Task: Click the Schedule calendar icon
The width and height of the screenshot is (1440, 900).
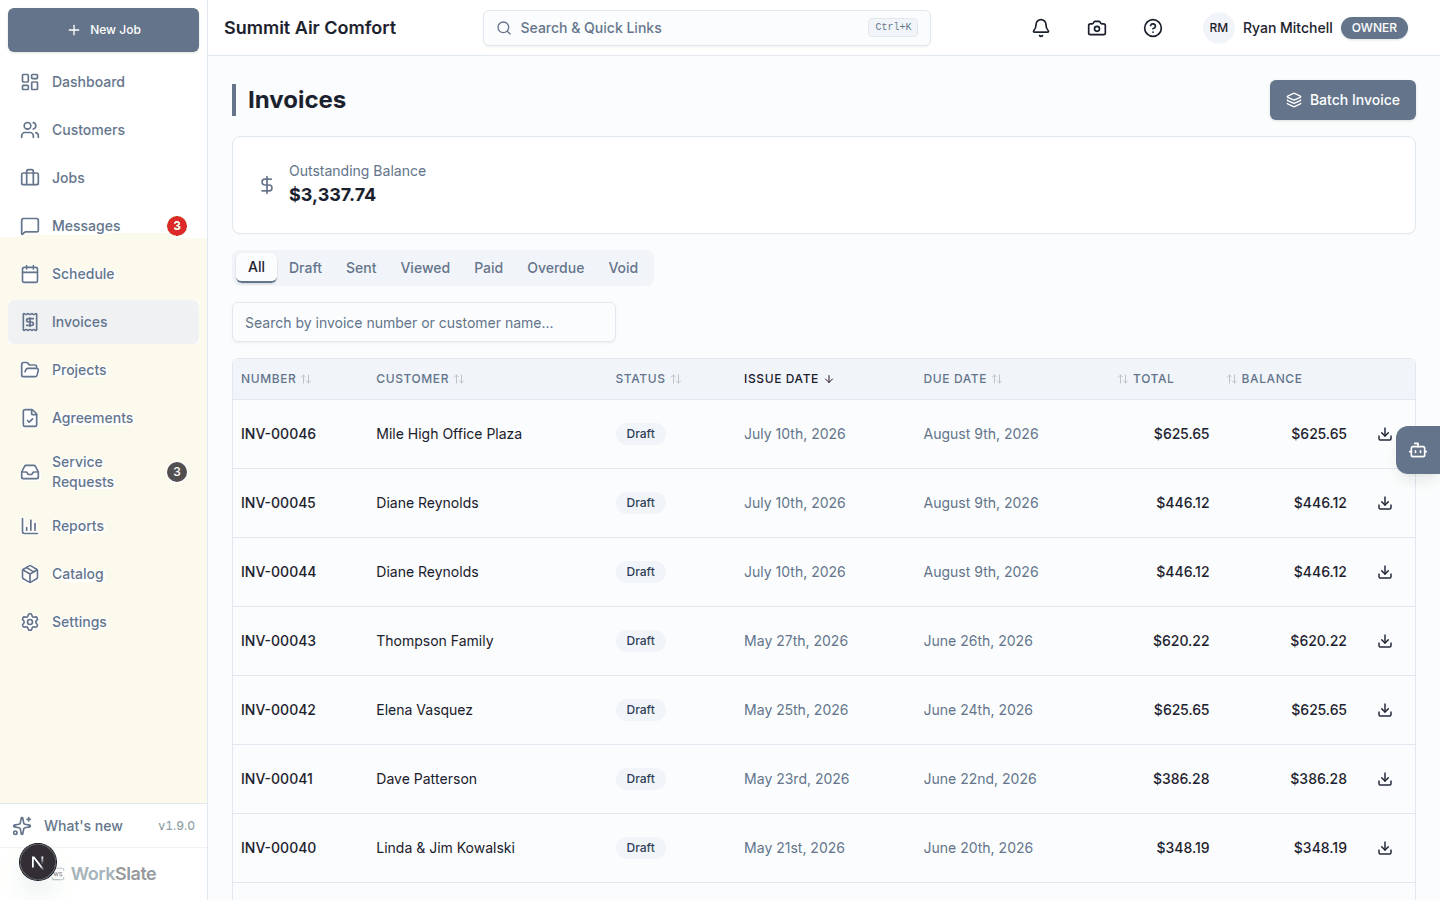Action: 30,274
